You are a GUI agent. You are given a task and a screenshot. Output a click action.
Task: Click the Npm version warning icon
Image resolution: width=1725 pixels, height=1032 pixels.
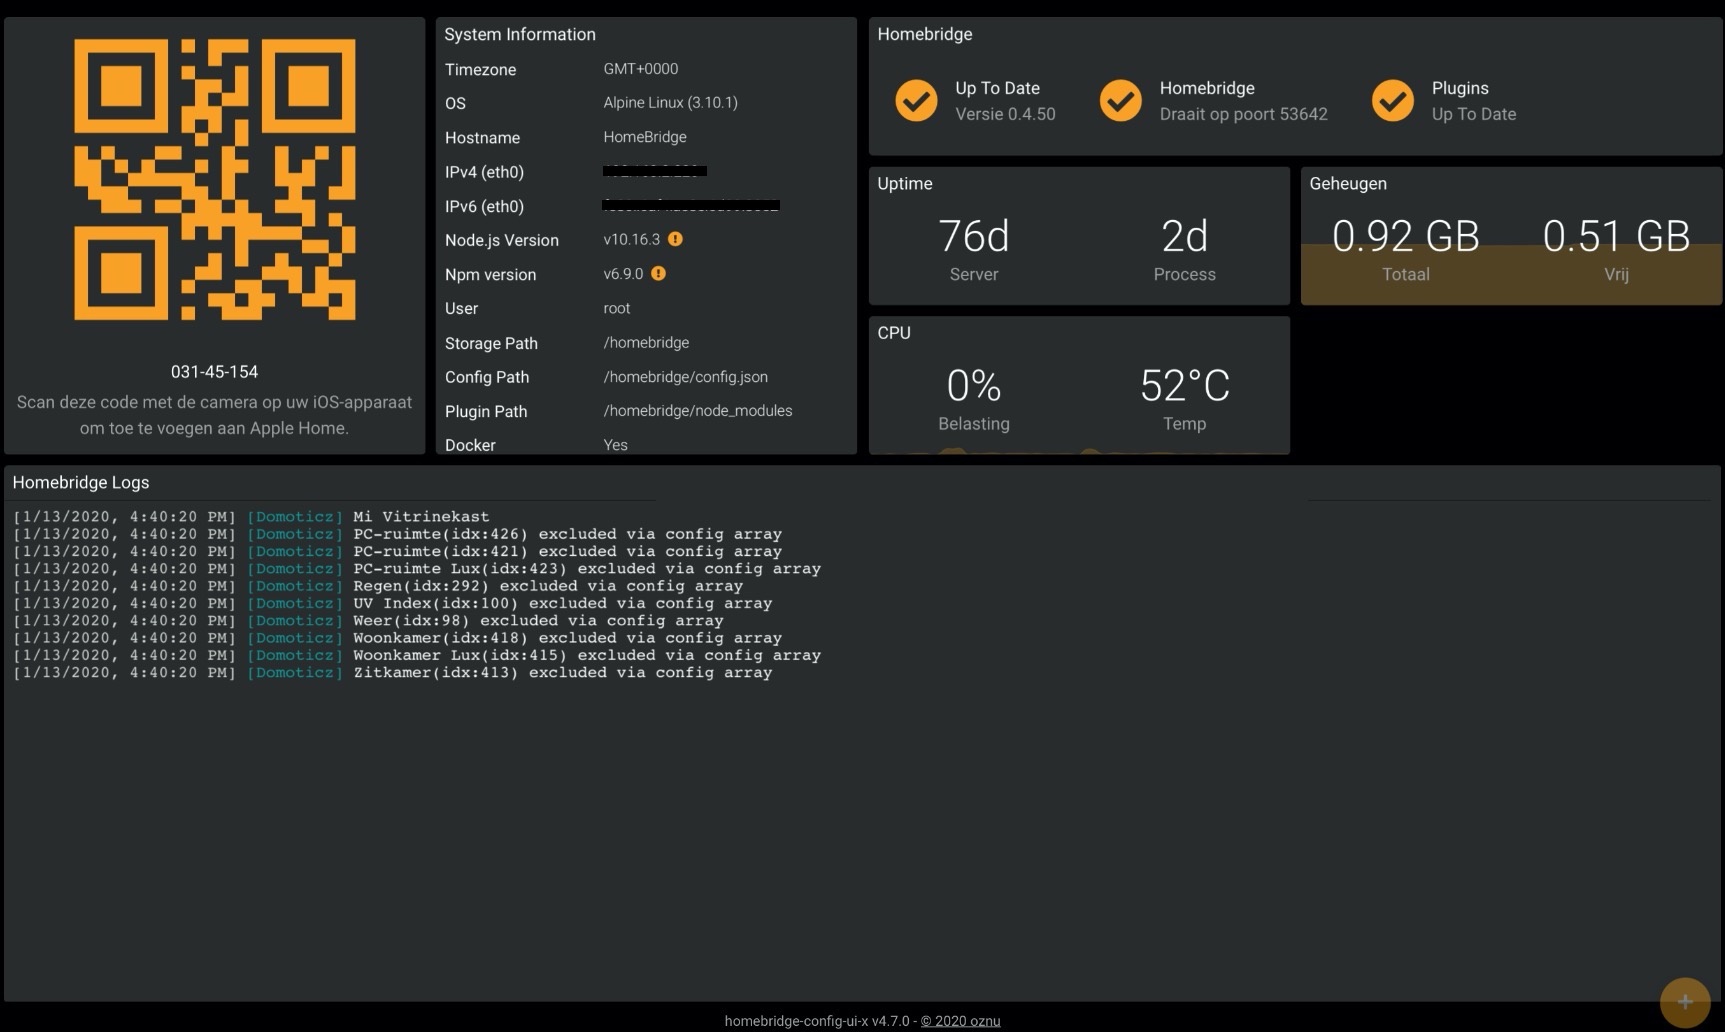[x=658, y=273]
